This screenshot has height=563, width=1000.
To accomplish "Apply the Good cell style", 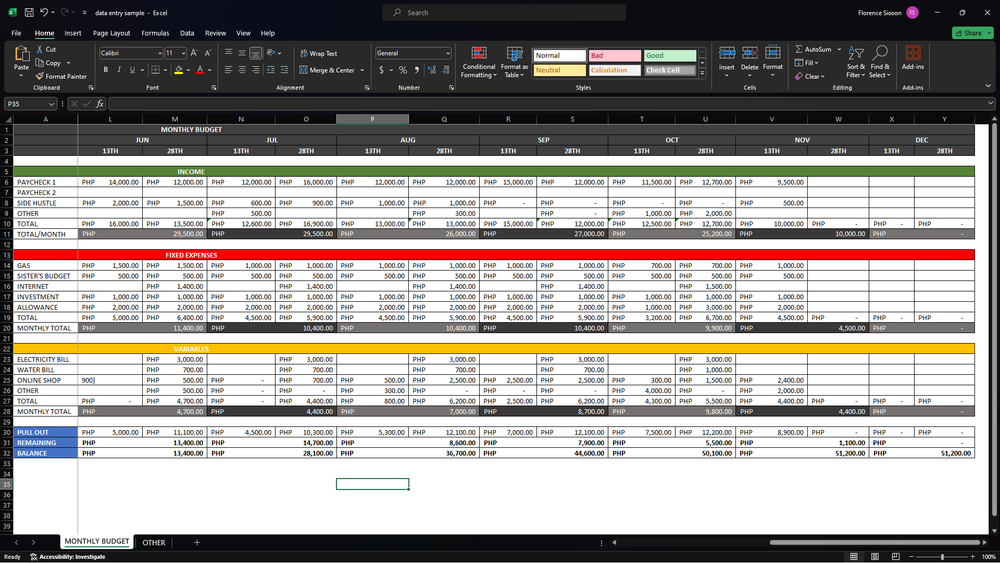I will (670, 55).
